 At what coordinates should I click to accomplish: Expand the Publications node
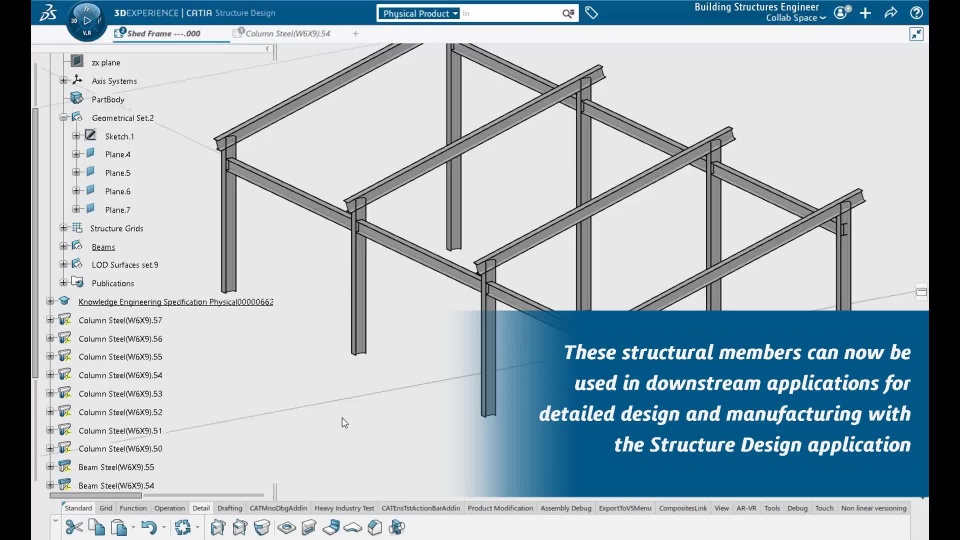(64, 283)
